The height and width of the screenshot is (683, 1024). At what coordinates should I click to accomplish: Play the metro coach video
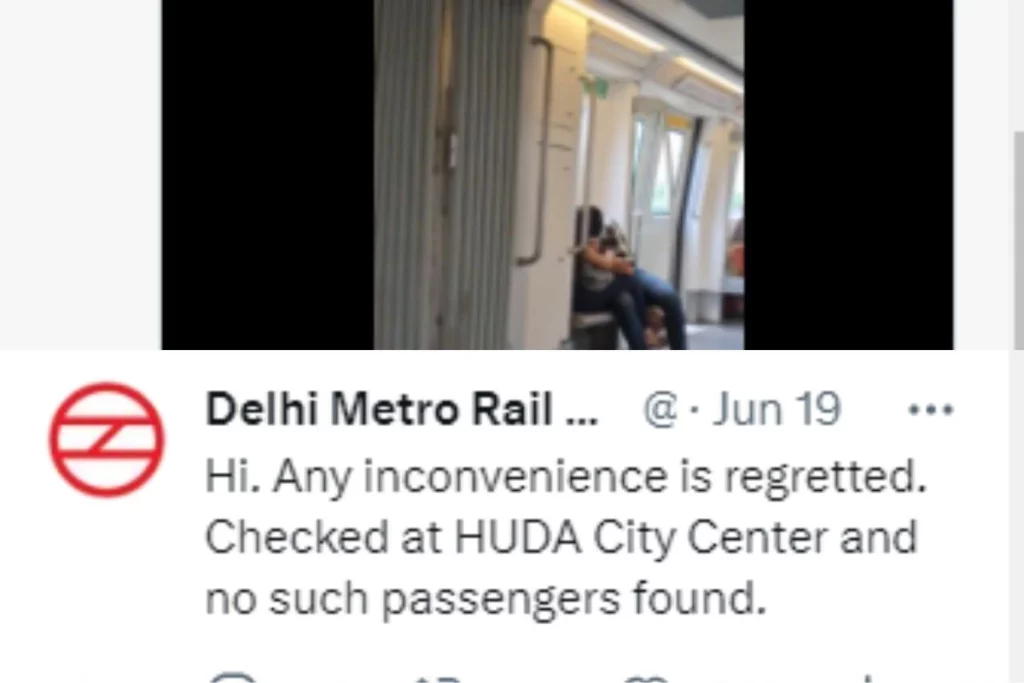[x=558, y=174]
